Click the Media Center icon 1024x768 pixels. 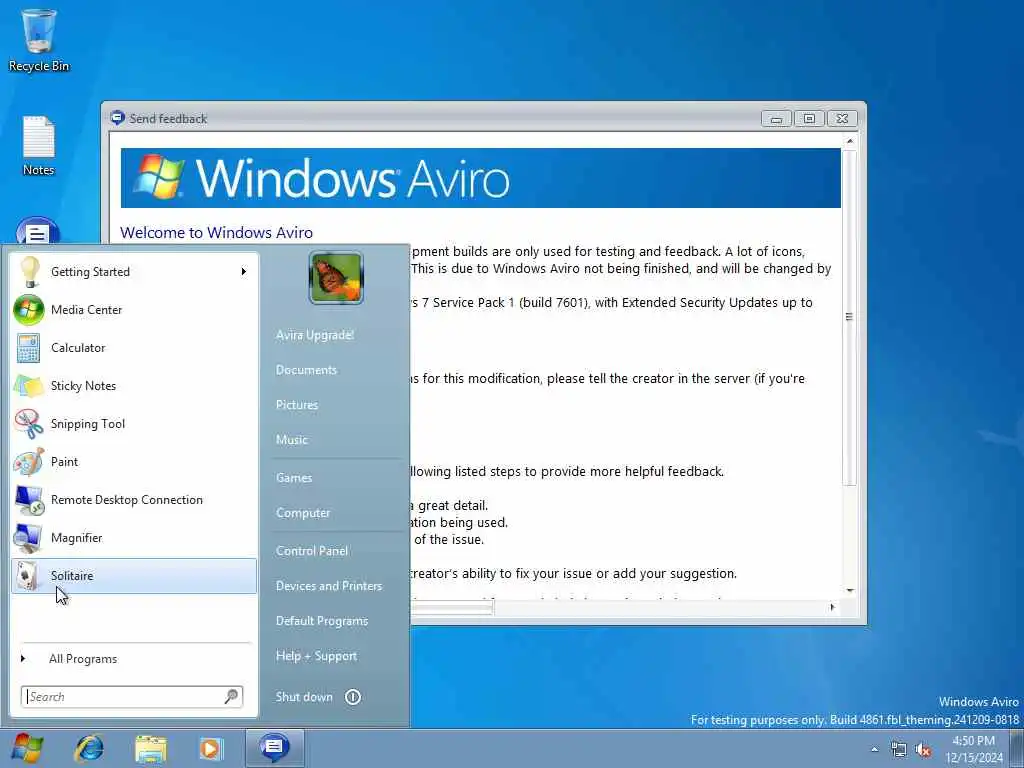(29, 310)
